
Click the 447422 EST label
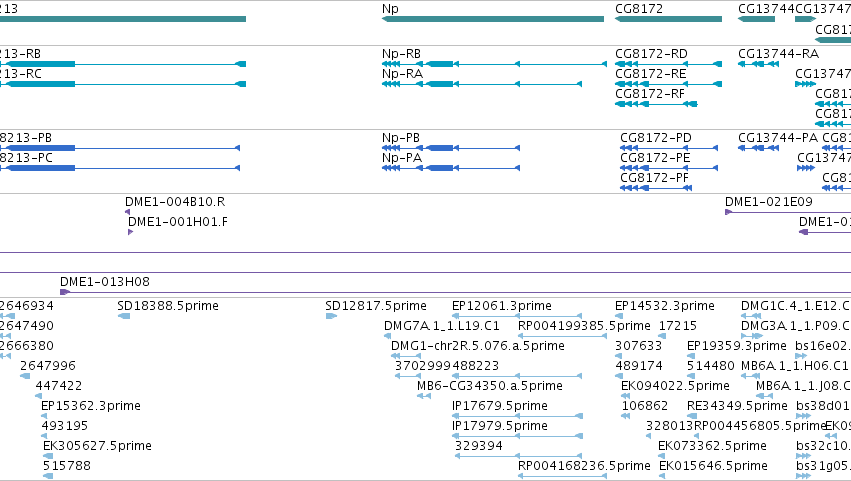coord(59,386)
